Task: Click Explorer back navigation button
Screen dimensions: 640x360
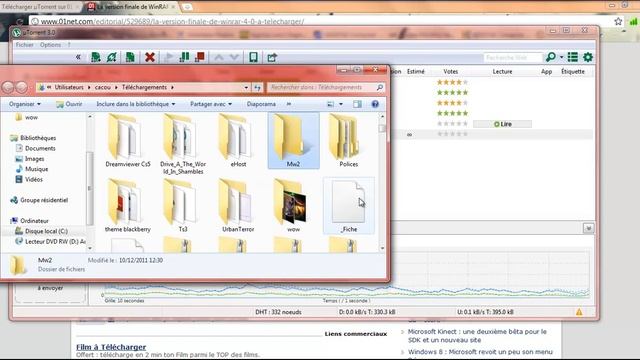Action: coord(8,87)
